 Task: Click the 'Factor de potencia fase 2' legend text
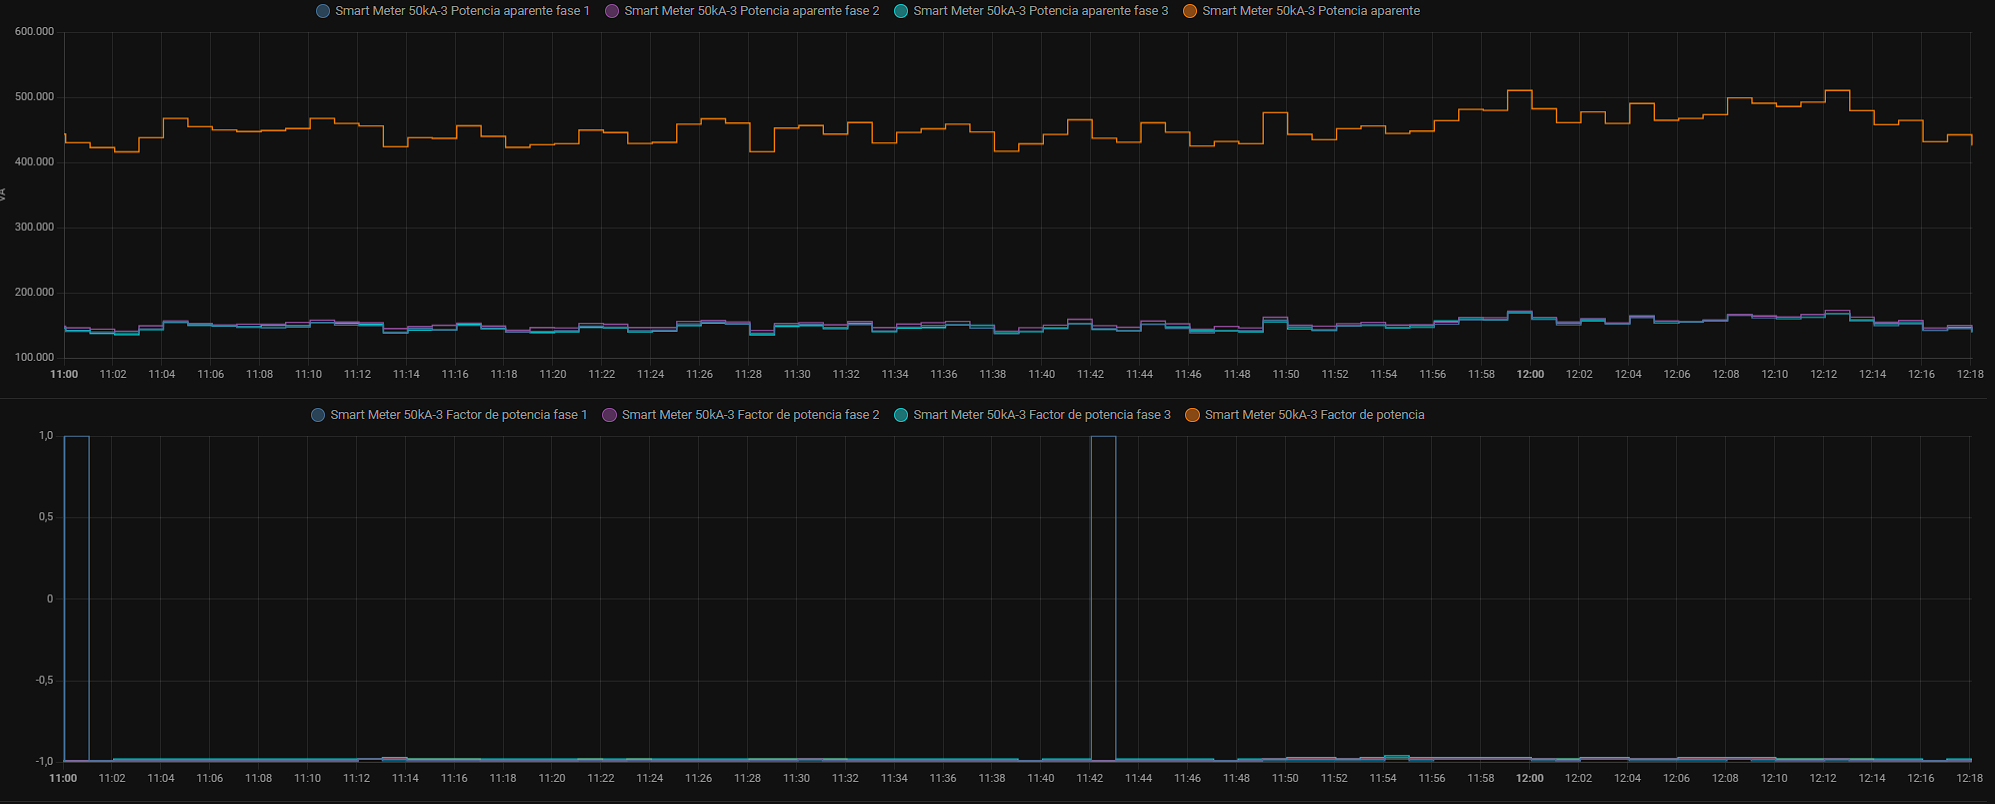[750, 415]
